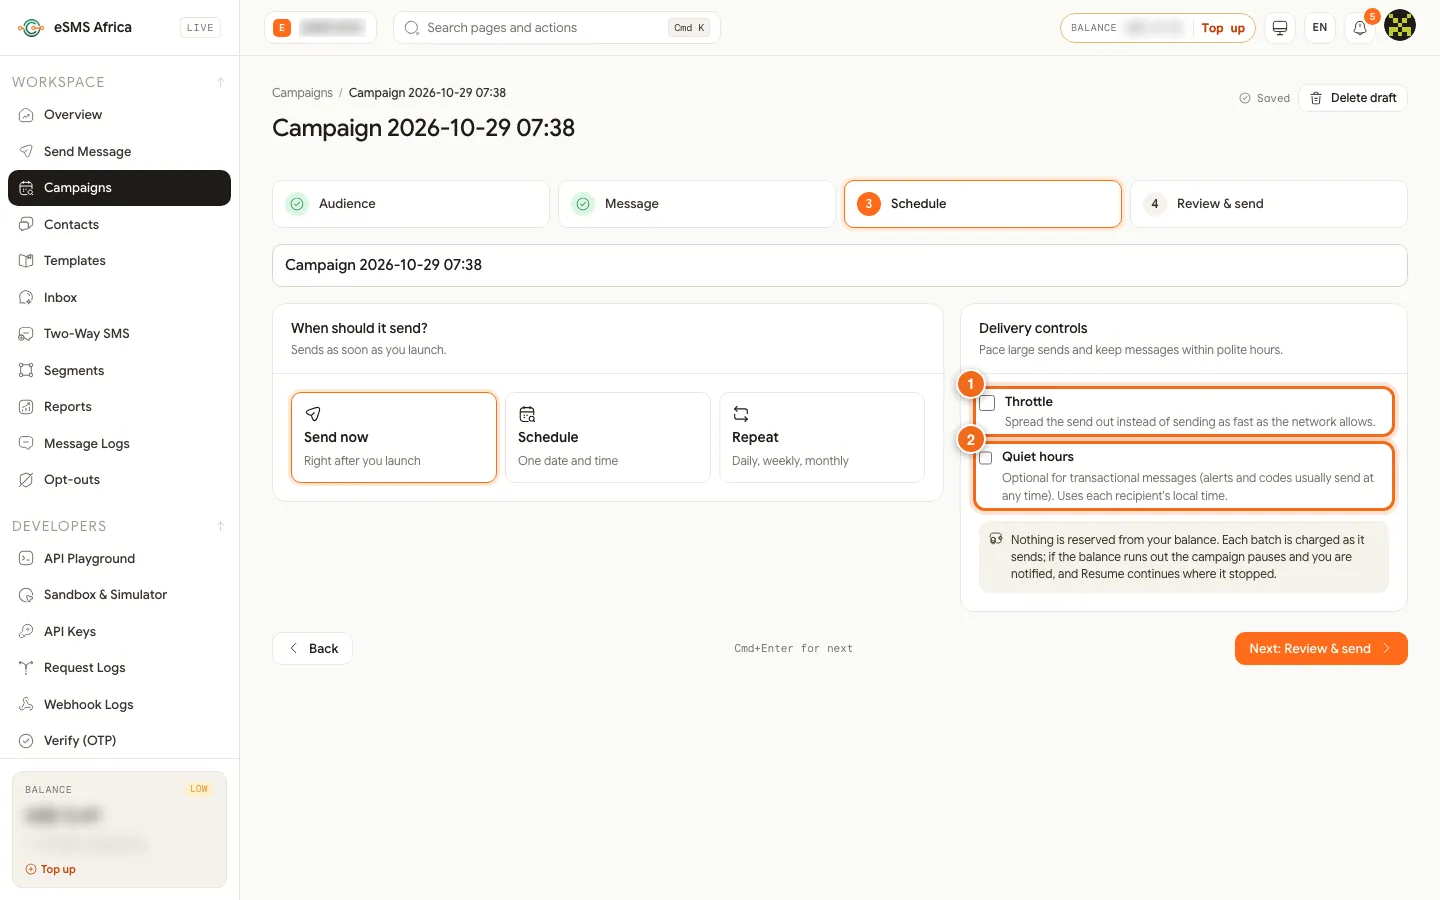Click the orange workspace E badge
Image resolution: width=1440 pixels, height=900 pixels.
tap(282, 28)
